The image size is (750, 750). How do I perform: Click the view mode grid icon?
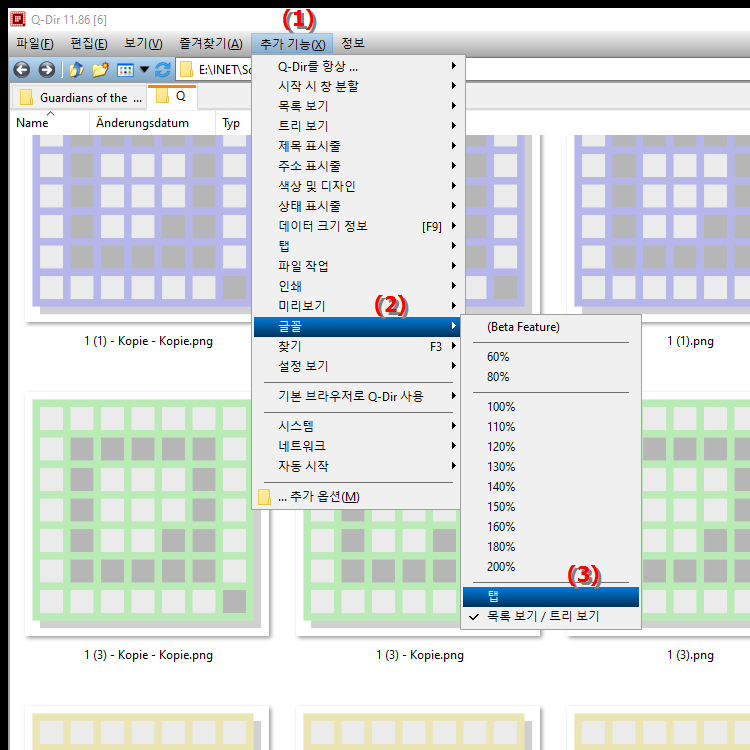[125, 70]
